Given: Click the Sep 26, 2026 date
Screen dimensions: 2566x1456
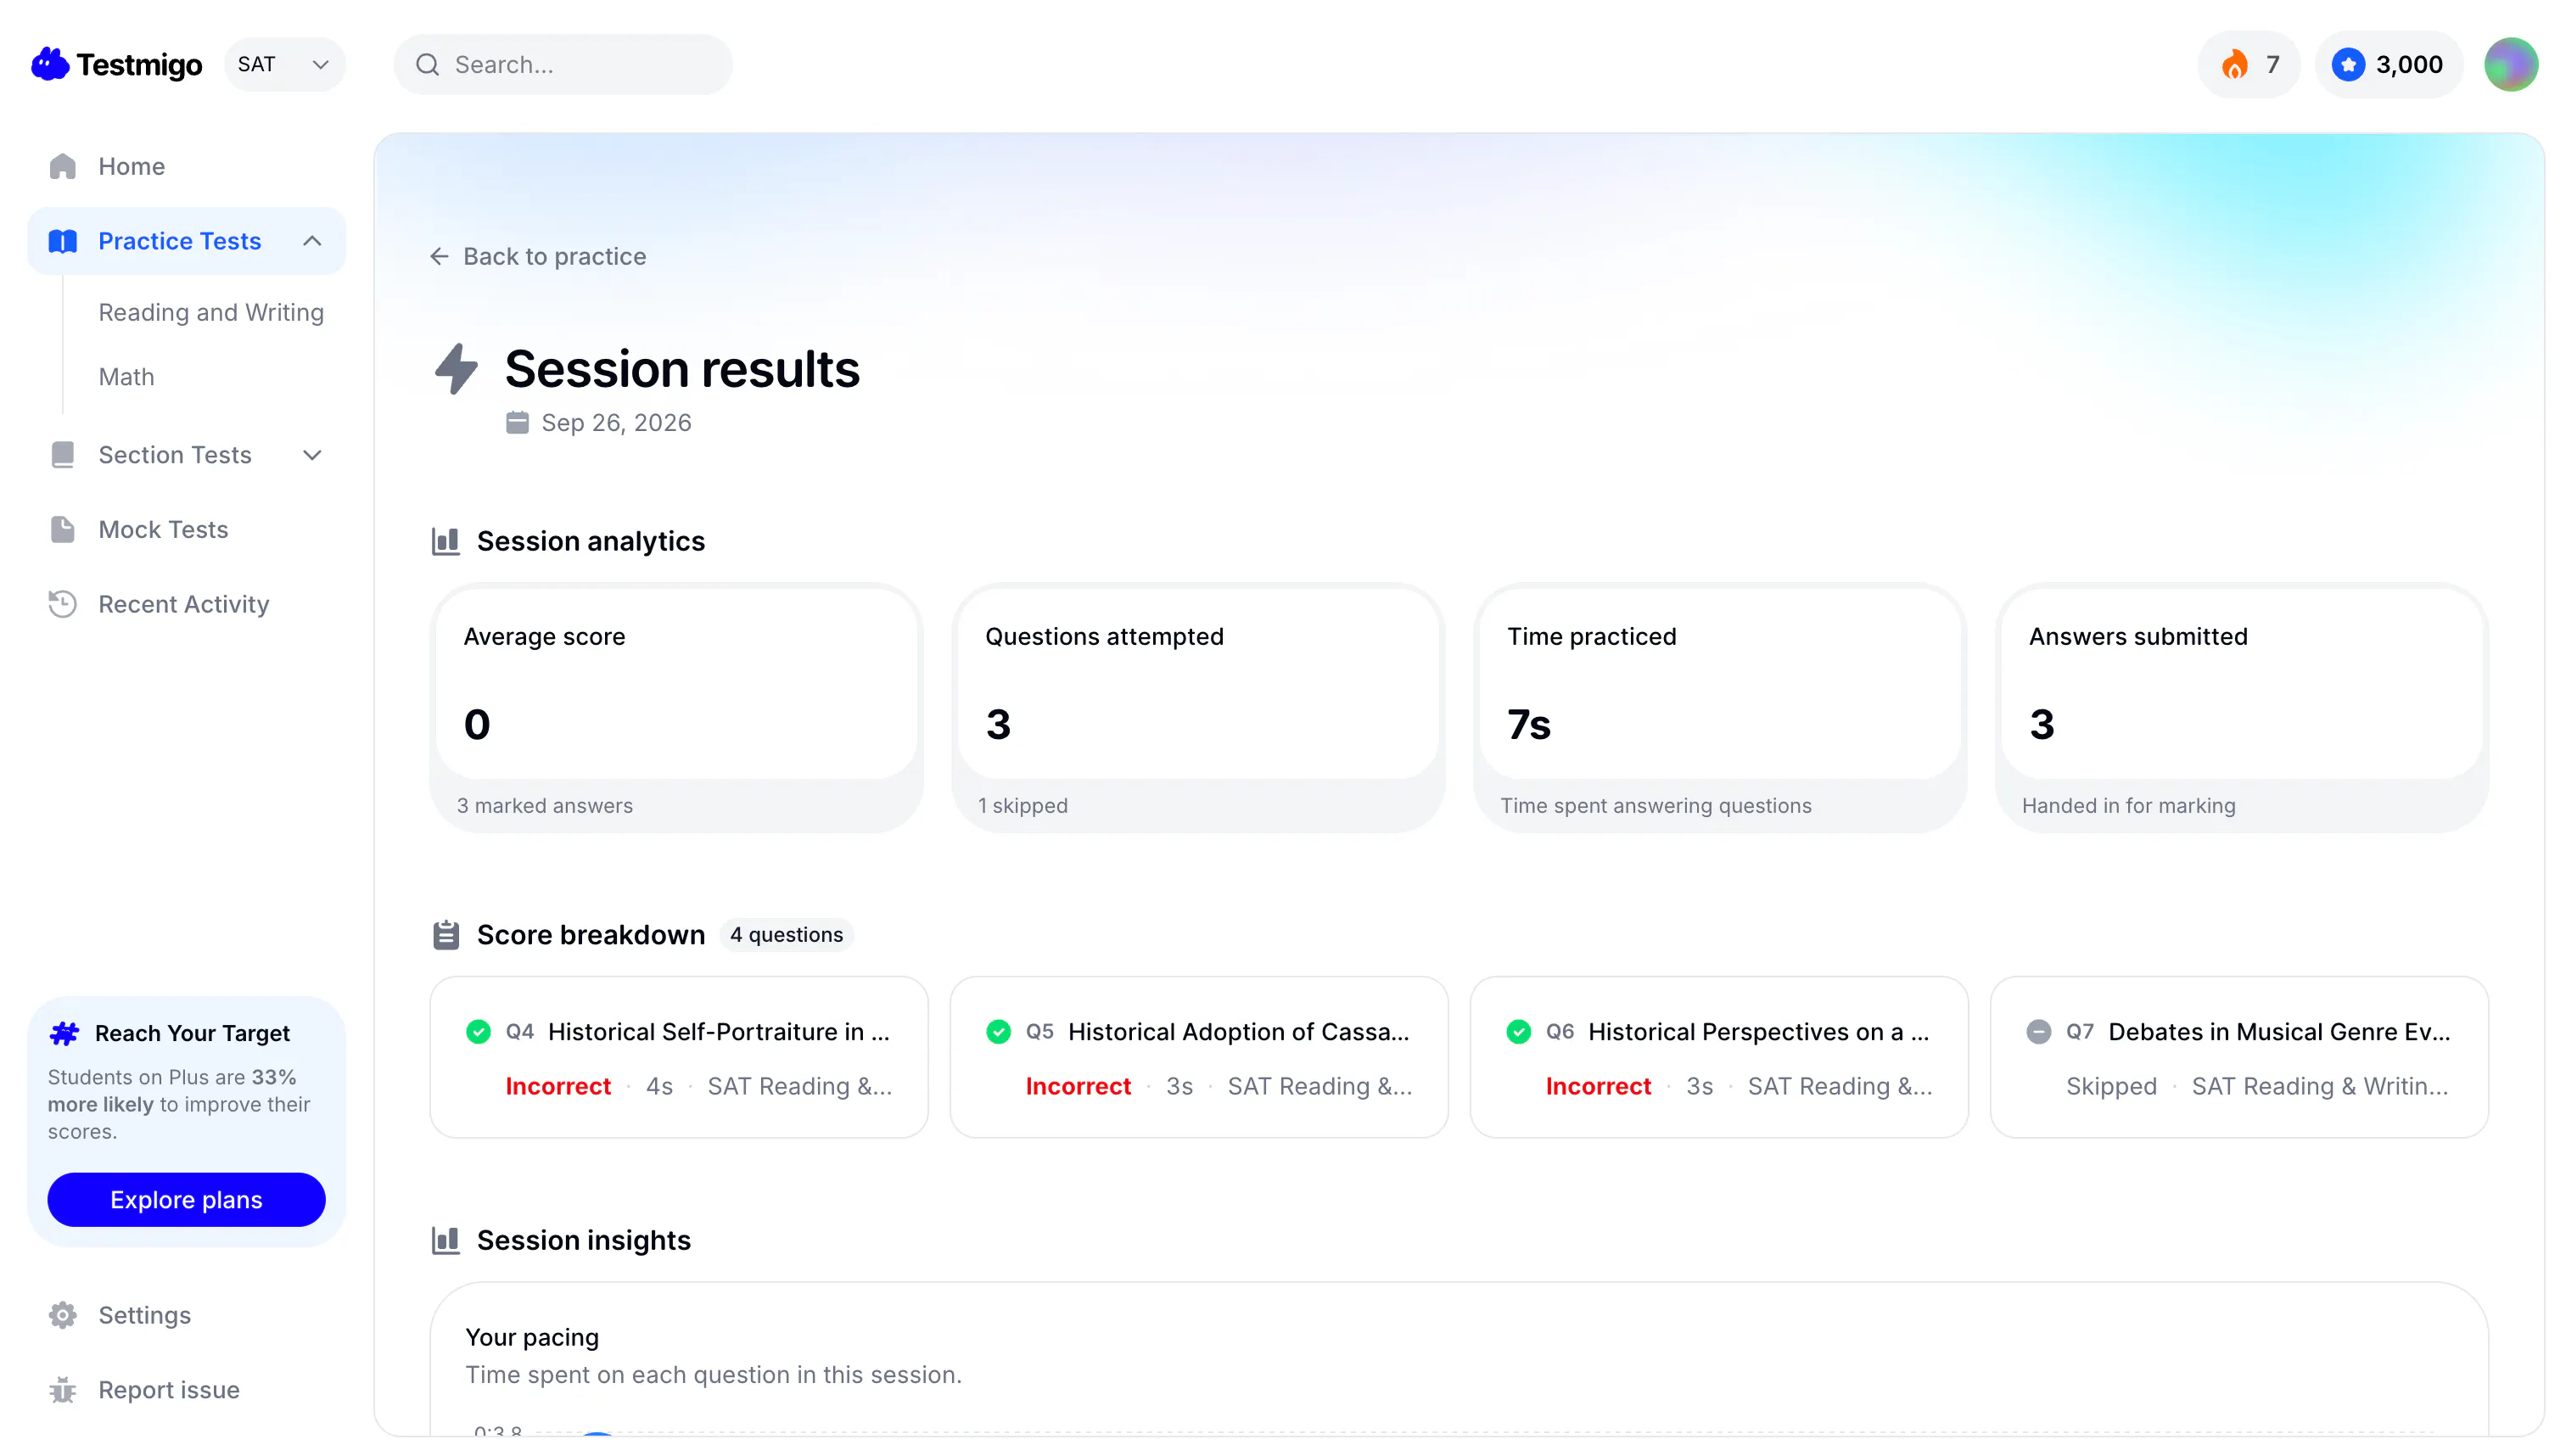Looking at the screenshot, I should tap(616, 422).
